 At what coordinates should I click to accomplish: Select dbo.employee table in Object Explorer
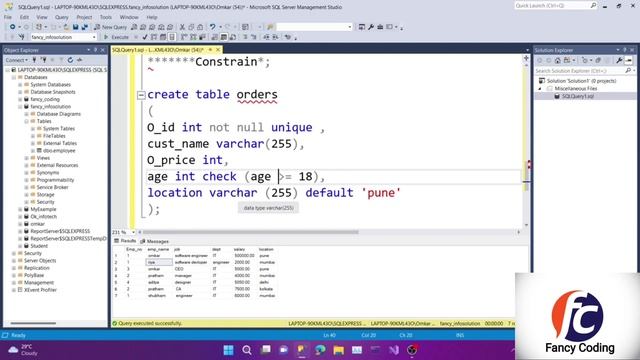(59, 151)
